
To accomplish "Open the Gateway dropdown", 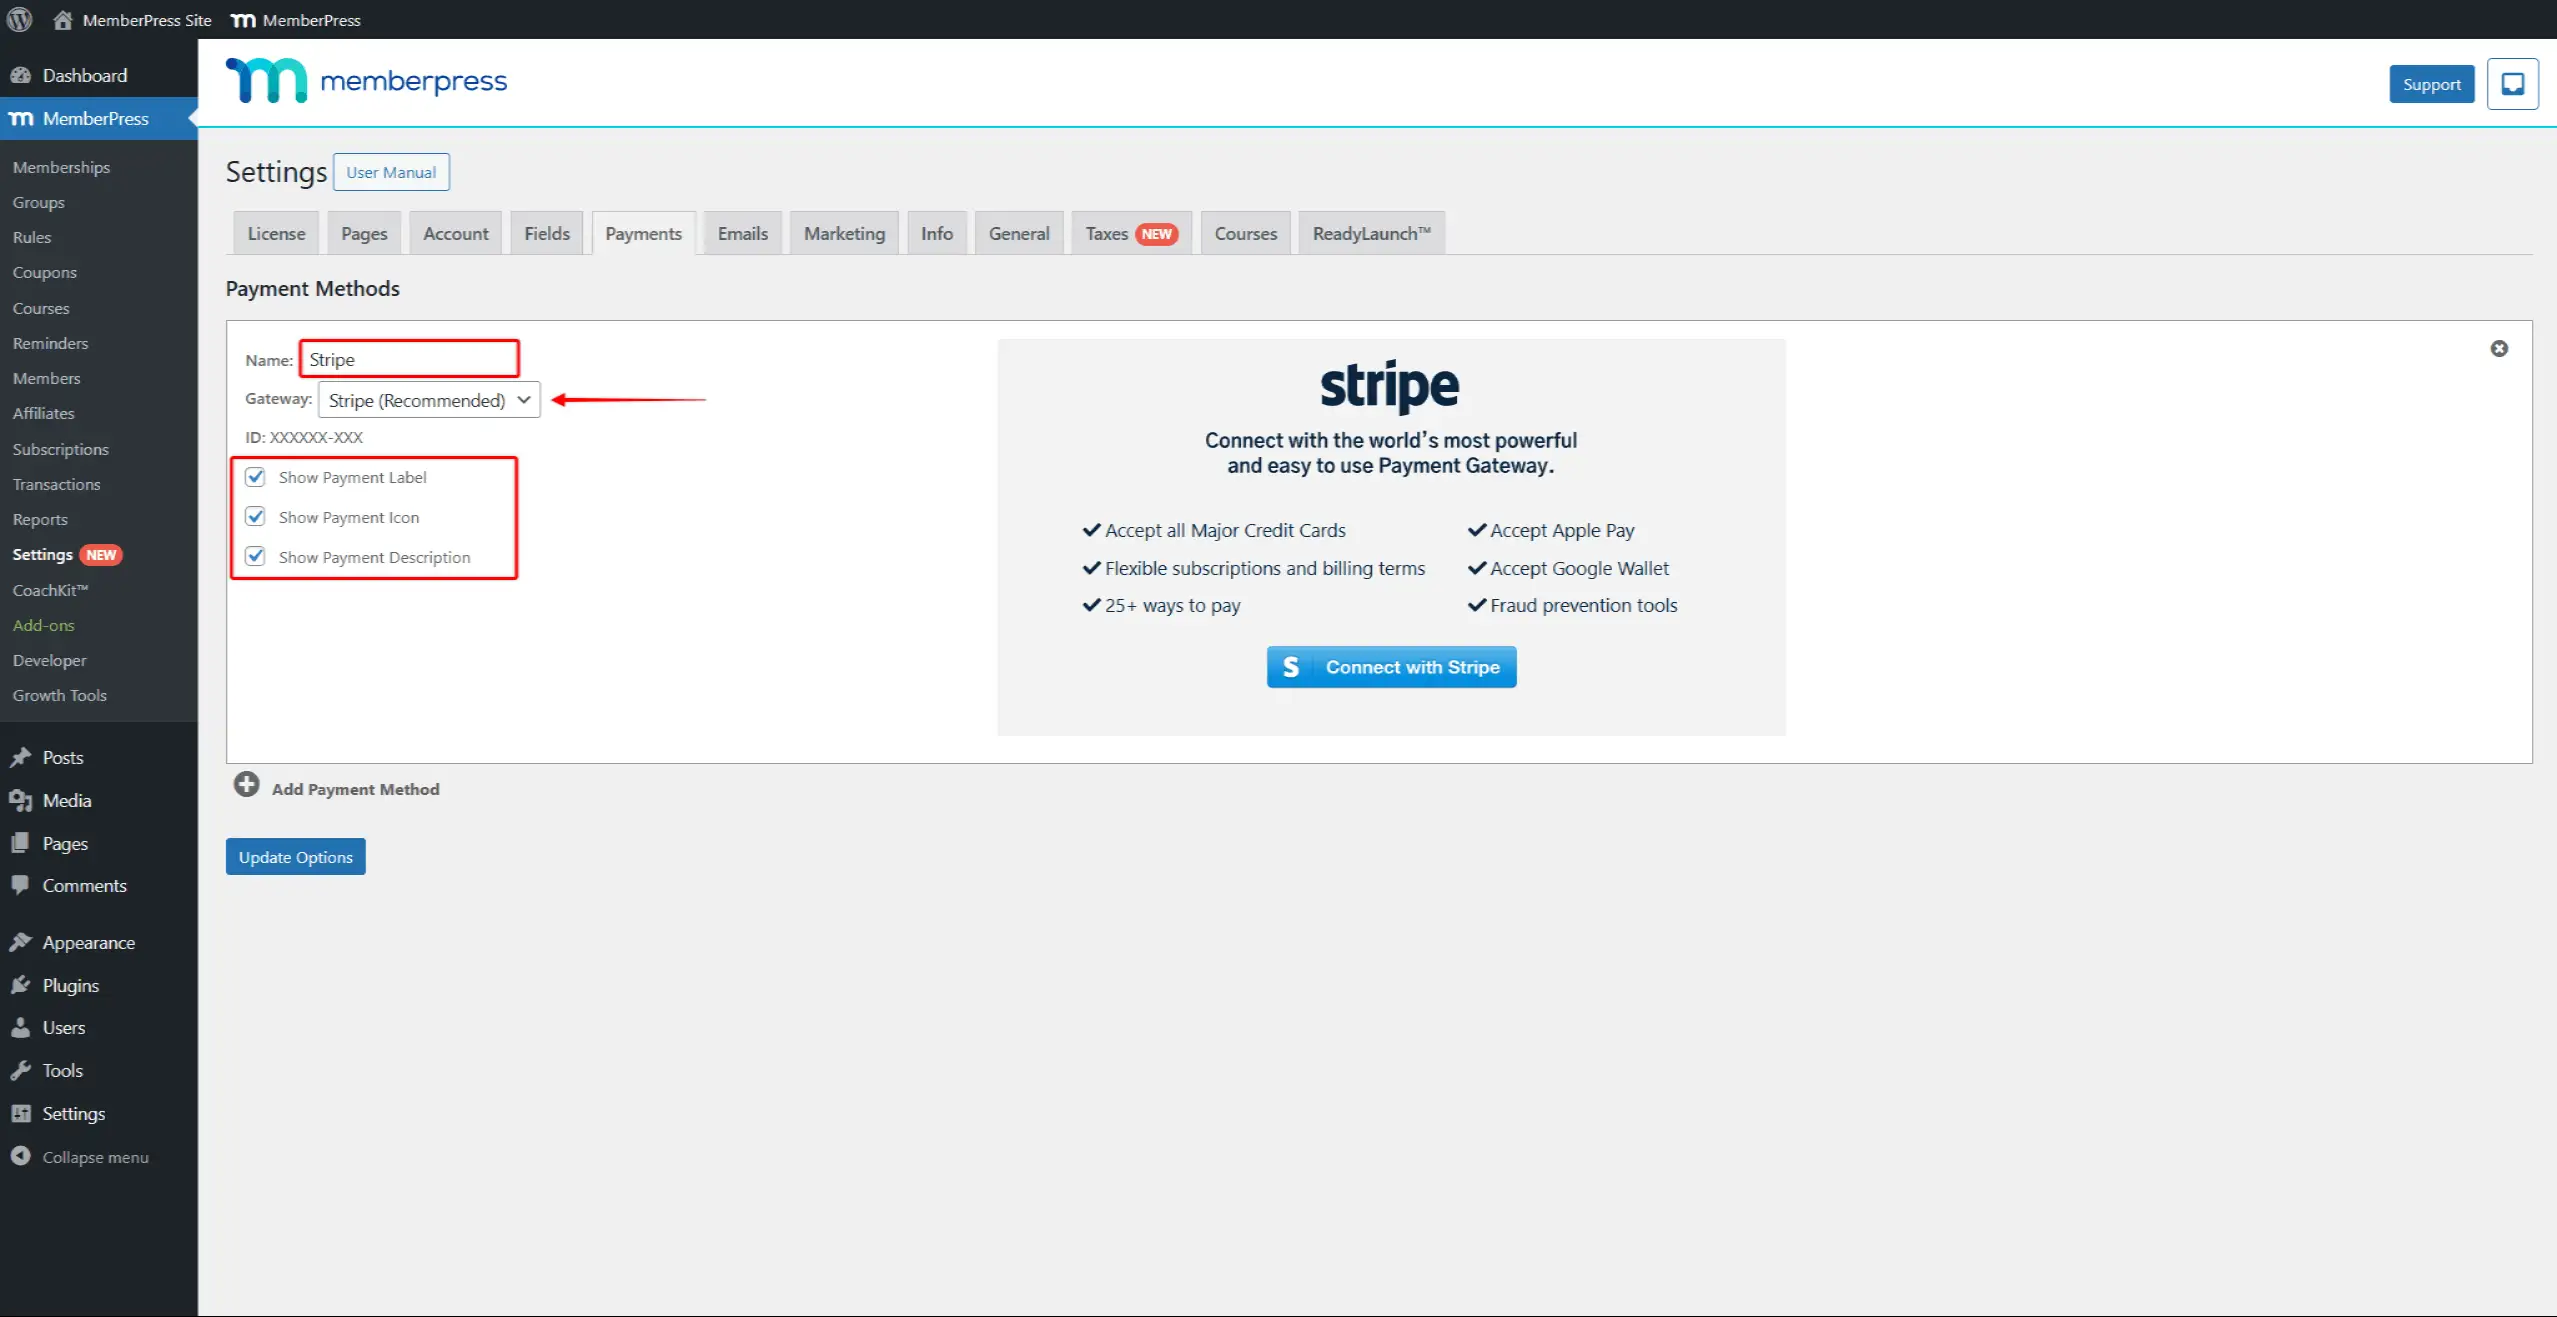I will coord(429,400).
